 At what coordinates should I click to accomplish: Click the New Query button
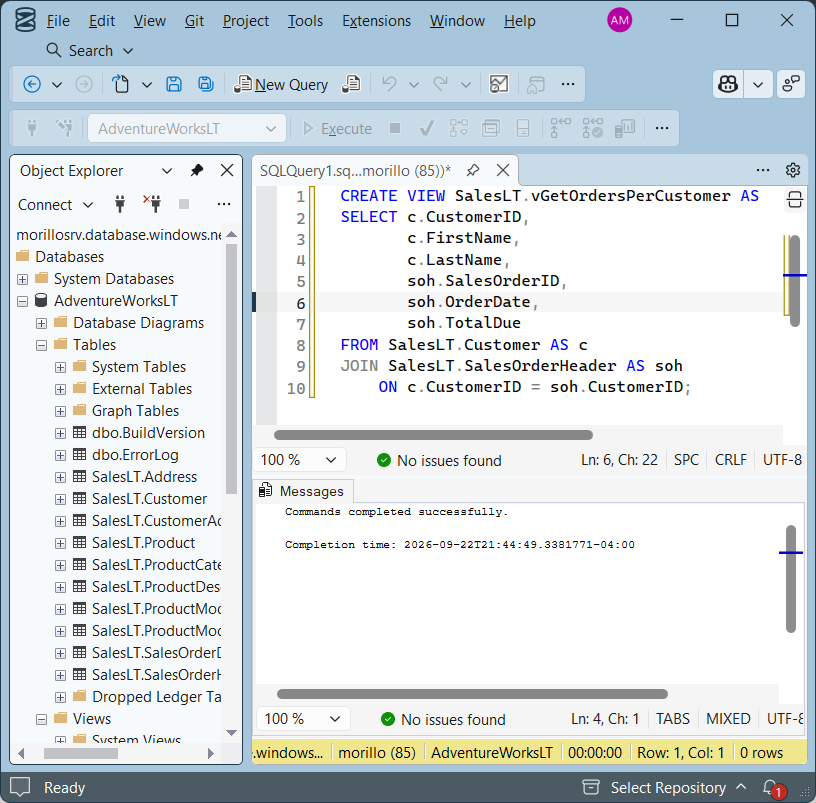coord(282,84)
